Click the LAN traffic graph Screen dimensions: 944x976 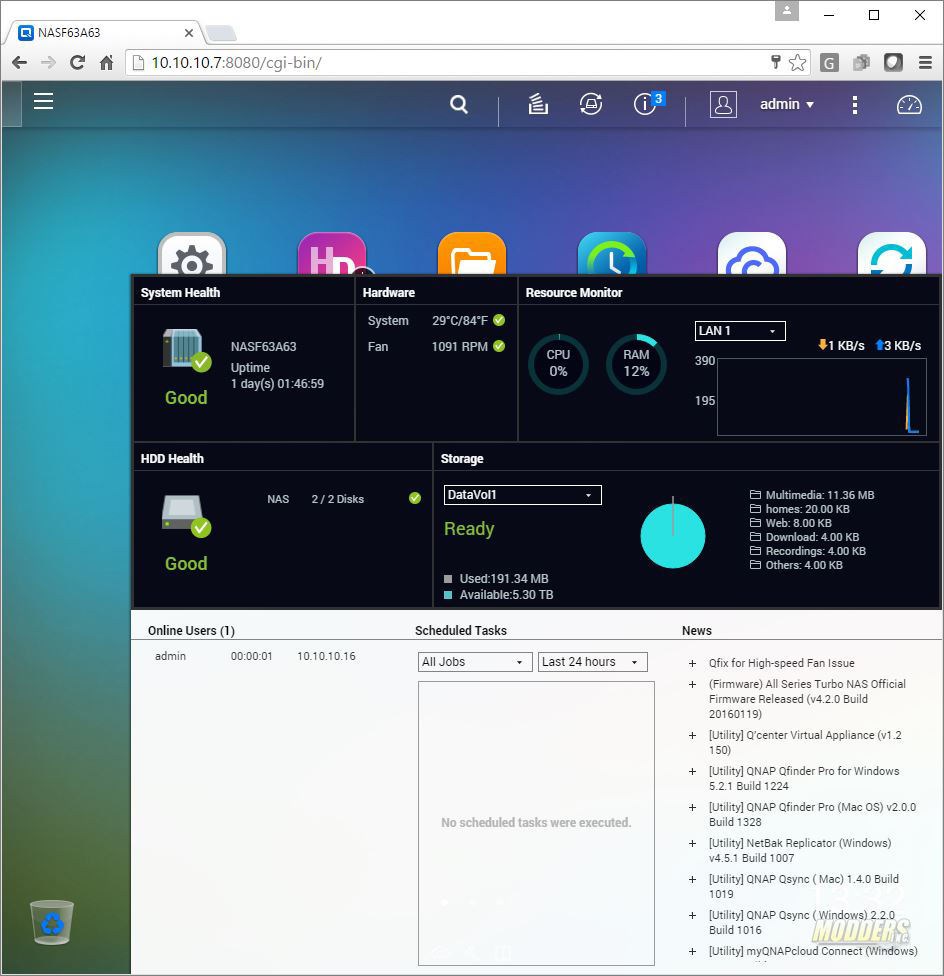click(821, 397)
